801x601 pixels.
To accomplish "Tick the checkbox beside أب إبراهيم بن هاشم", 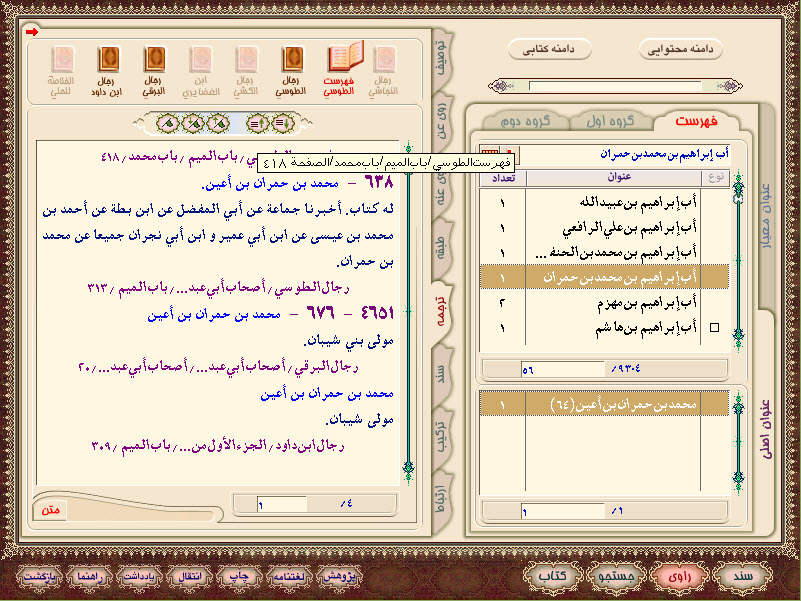I will 715,328.
